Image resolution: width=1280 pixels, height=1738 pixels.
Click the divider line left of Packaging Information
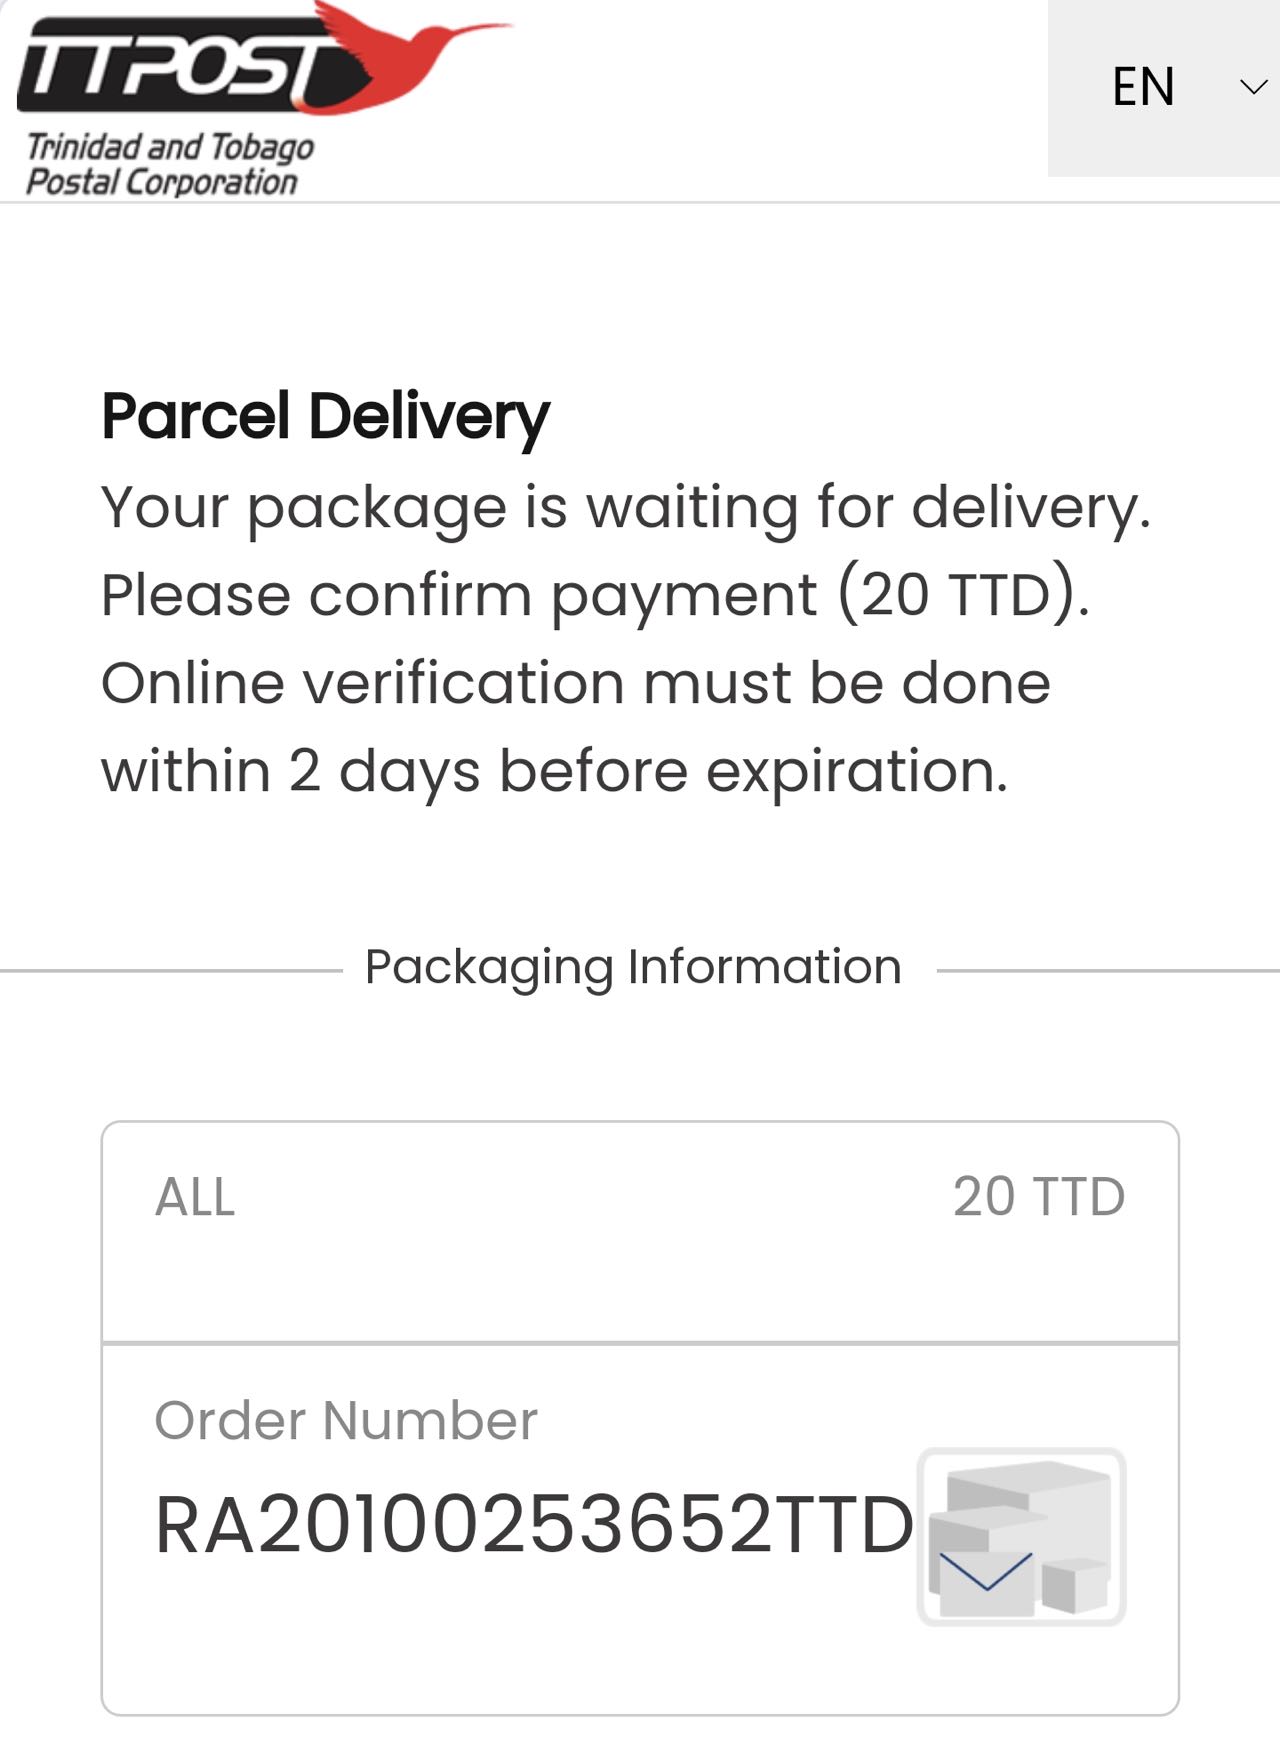coord(170,970)
